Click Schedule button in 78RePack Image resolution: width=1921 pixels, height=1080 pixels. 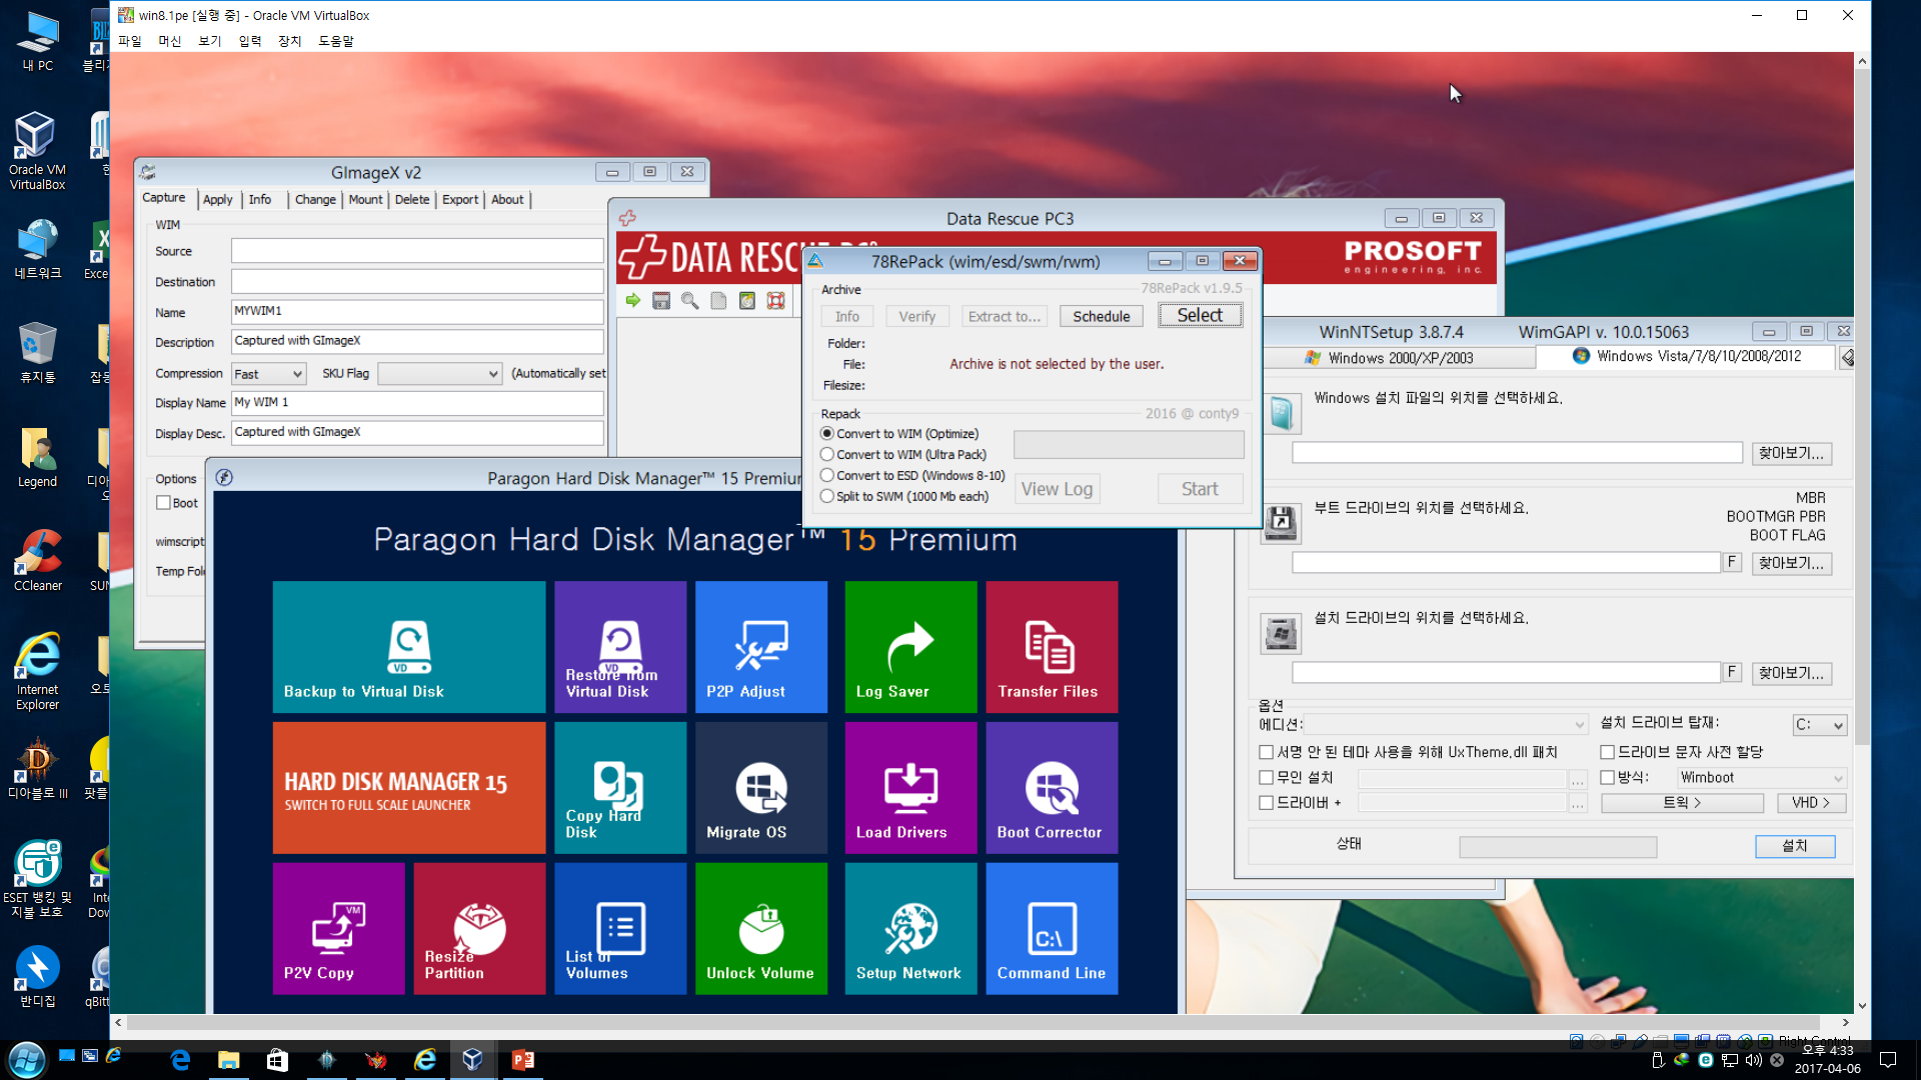click(1101, 316)
